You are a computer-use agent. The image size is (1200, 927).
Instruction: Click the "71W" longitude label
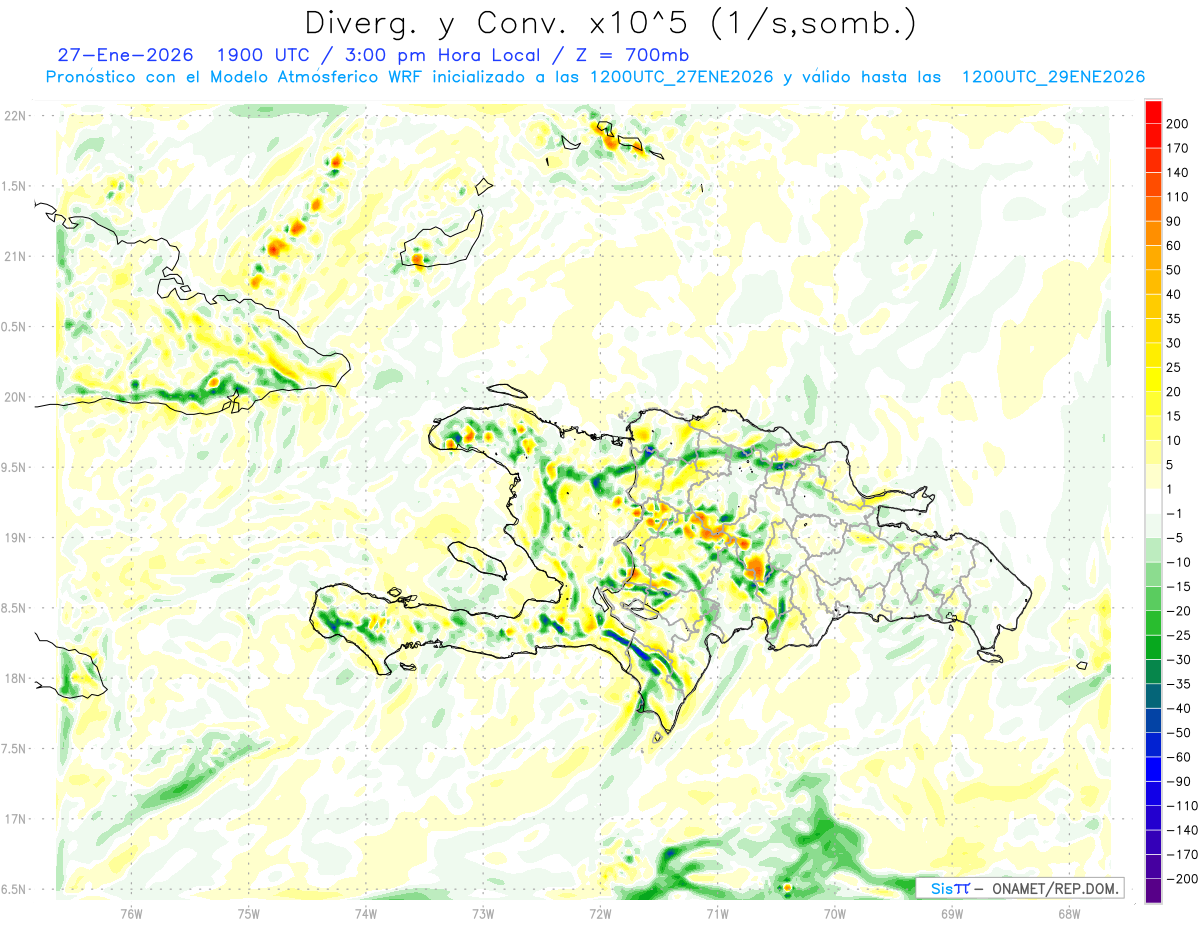717,913
